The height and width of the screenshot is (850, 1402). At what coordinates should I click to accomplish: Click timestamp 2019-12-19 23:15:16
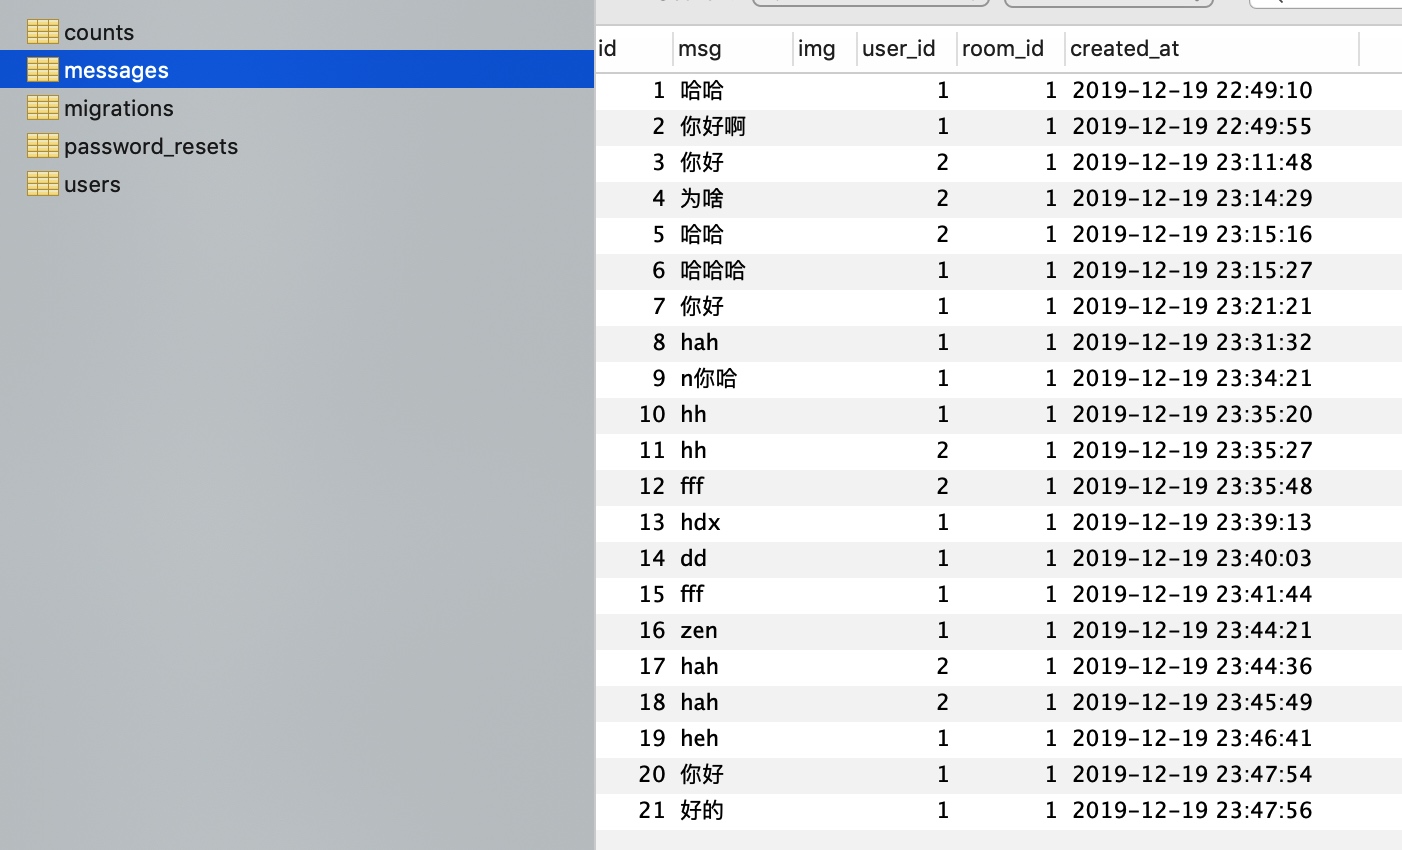pos(1192,234)
